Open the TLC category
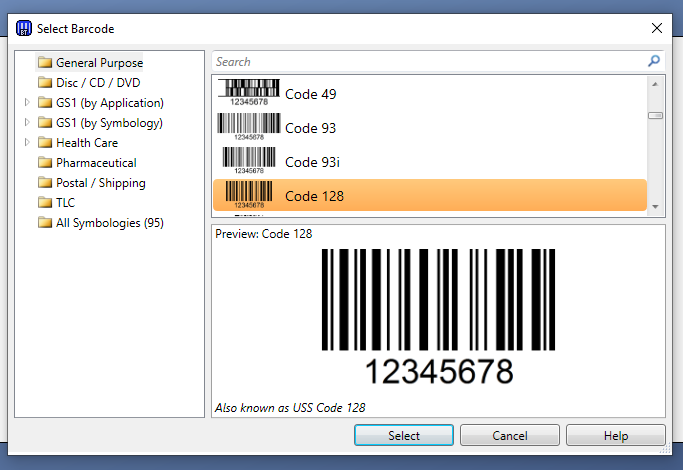Viewport: 683px width, 470px height. [65, 203]
